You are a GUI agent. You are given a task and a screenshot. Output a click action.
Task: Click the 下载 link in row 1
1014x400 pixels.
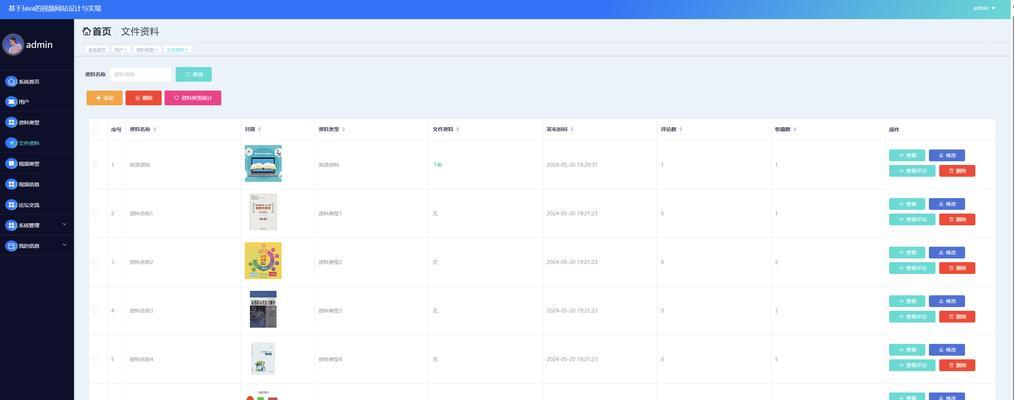tap(437, 165)
